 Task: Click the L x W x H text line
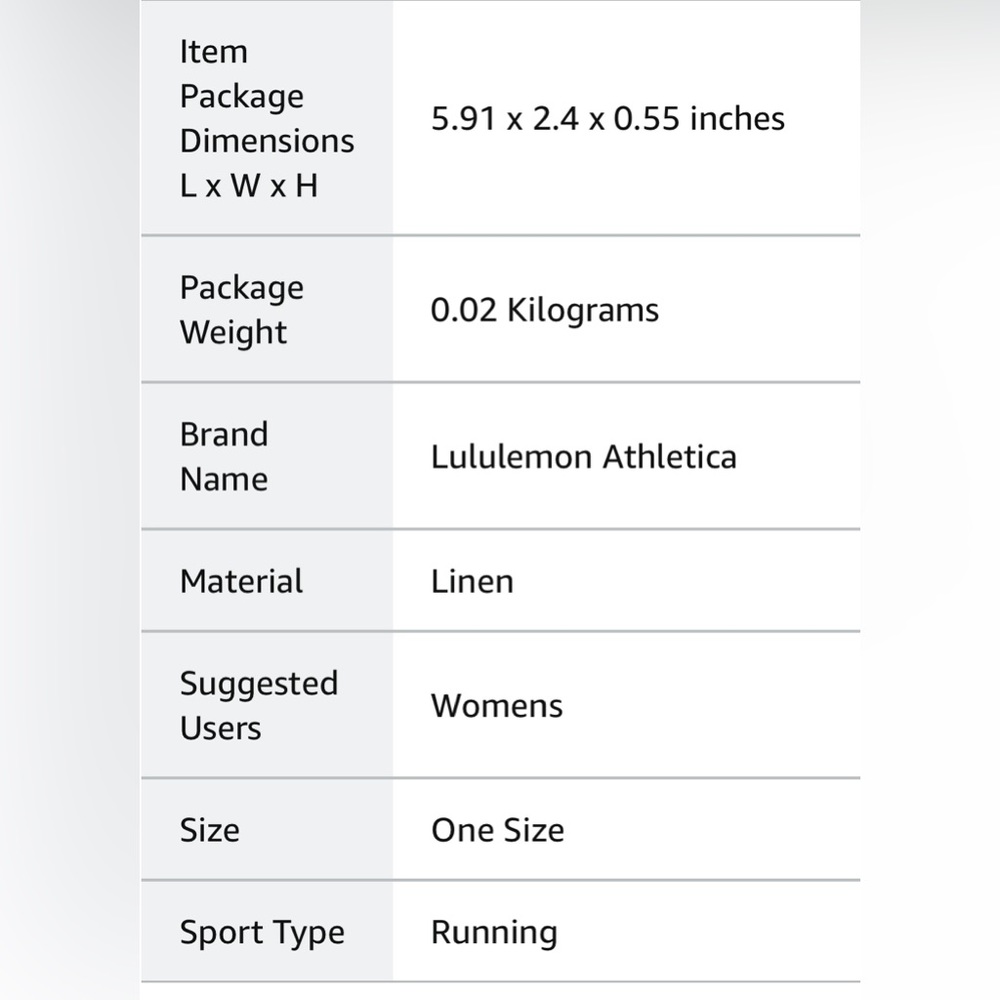click(249, 186)
